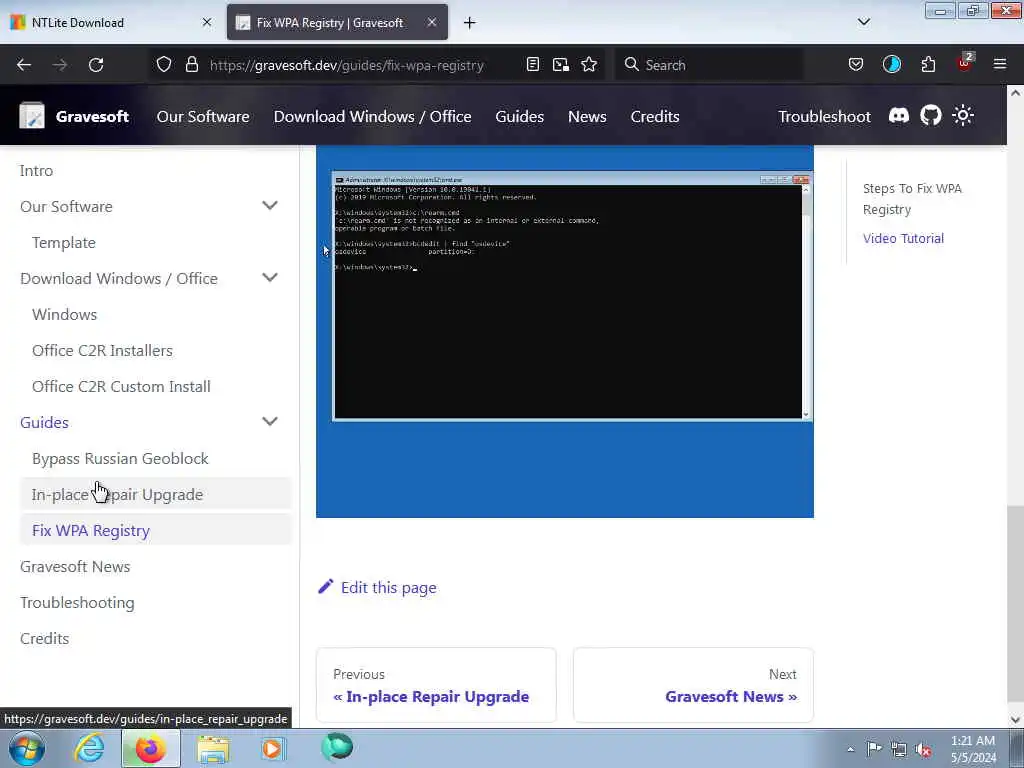This screenshot has width=1024, height=768.
Task: Open the Gravesoft home brand link
Action: tap(92, 116)
